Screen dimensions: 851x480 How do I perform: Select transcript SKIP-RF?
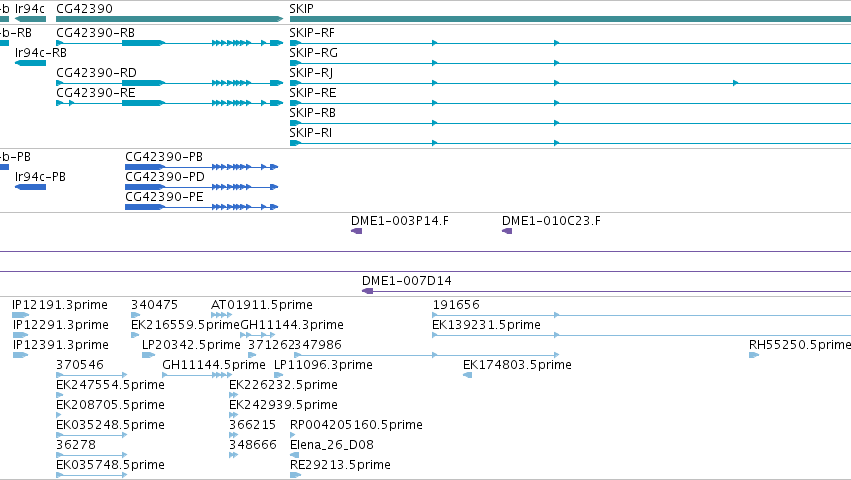point(570,43)
